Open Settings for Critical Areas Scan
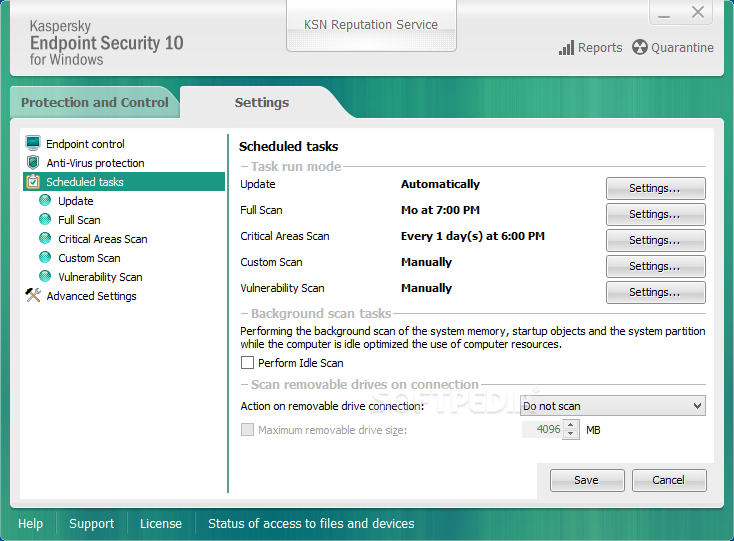The height and width of the screenshot is (541, 734). click(x=655, y=240)
